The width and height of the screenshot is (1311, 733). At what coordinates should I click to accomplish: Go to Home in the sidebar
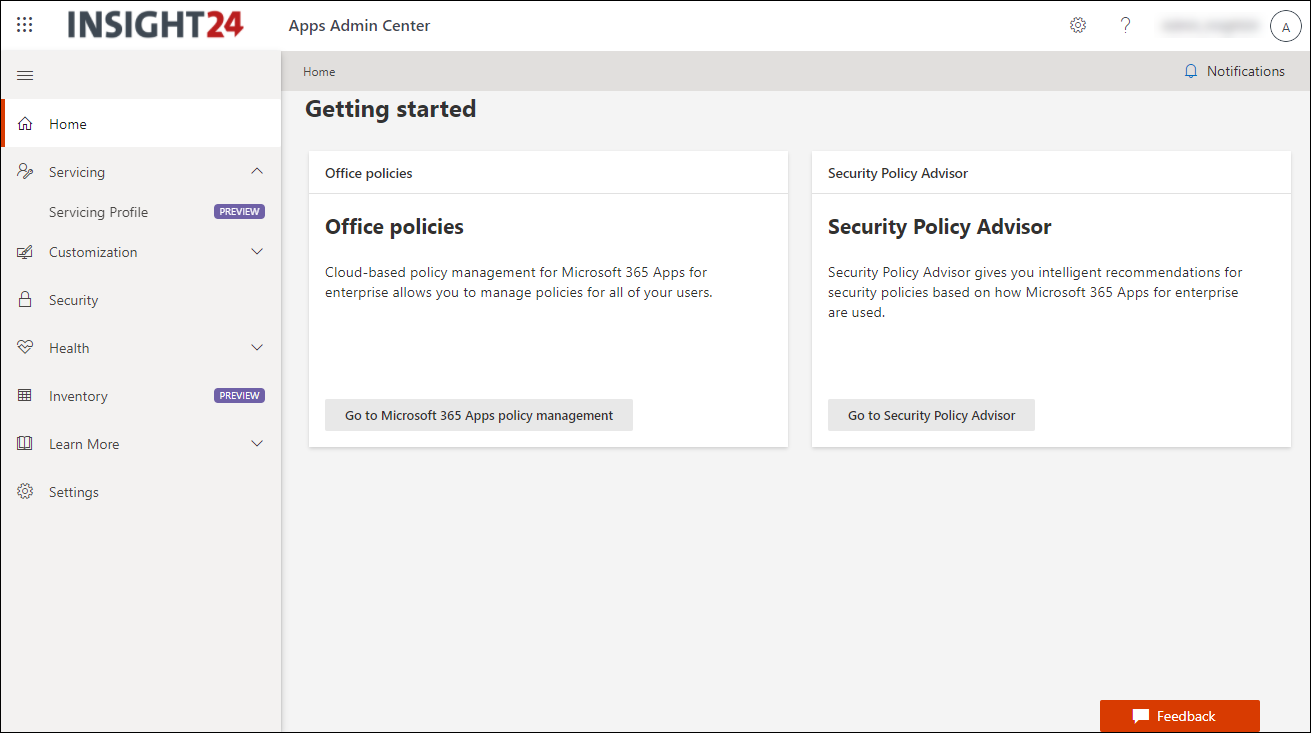coord(141,124)
